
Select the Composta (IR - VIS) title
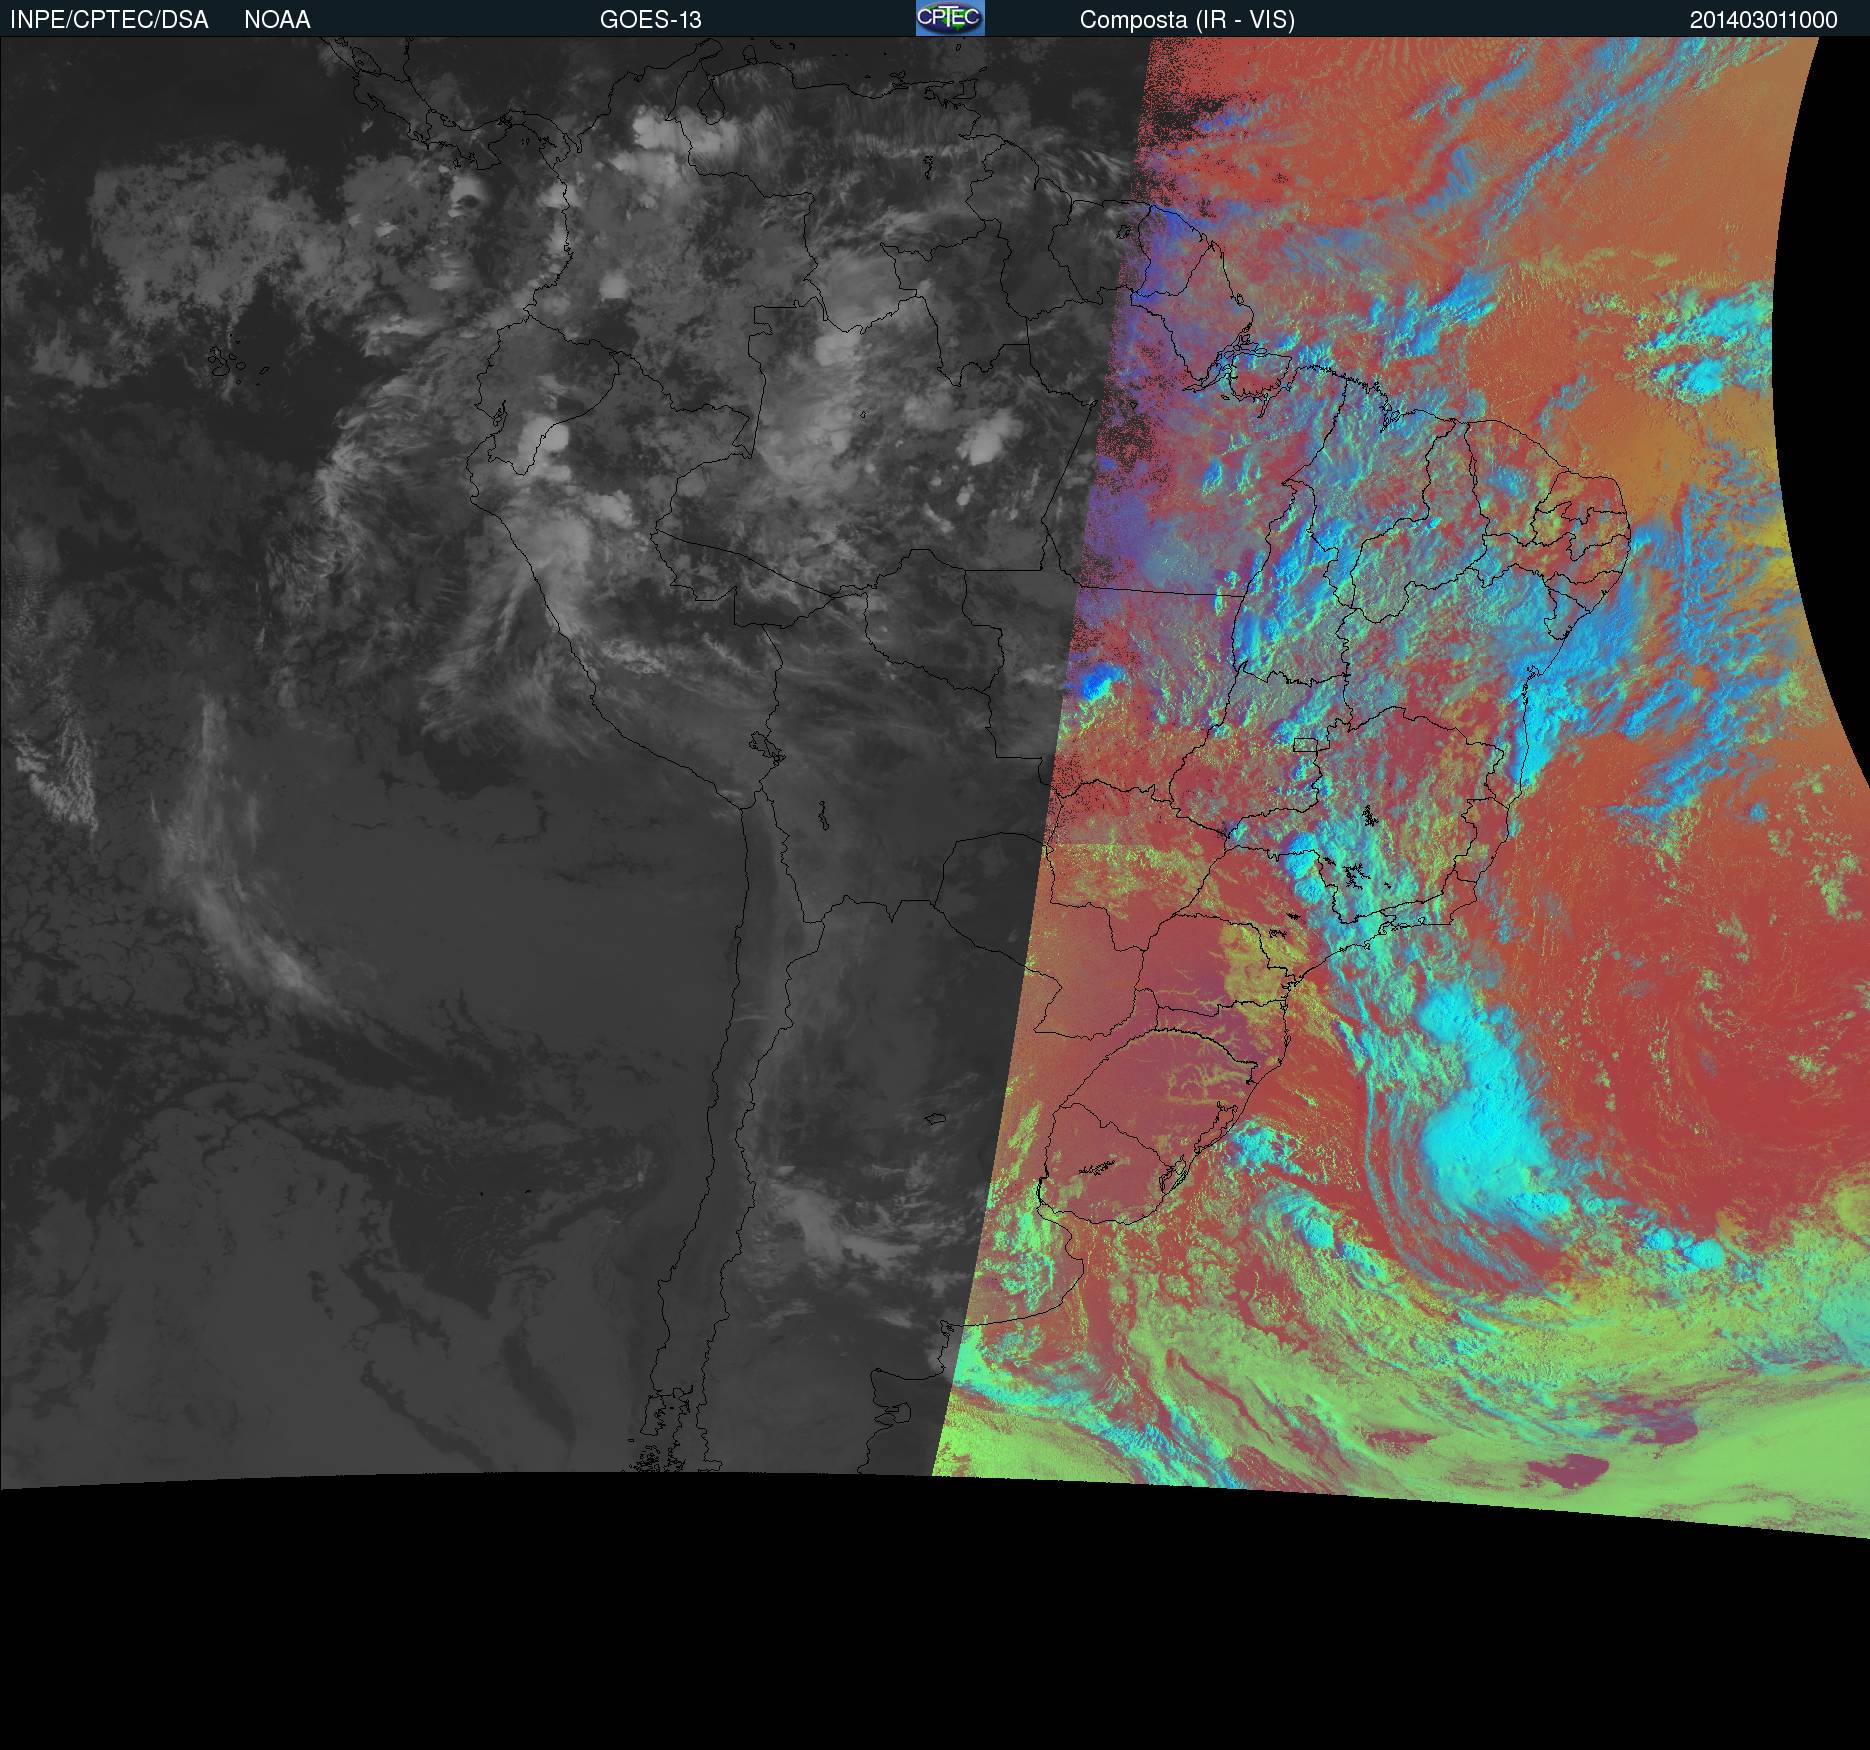[x=1187, y=20]
